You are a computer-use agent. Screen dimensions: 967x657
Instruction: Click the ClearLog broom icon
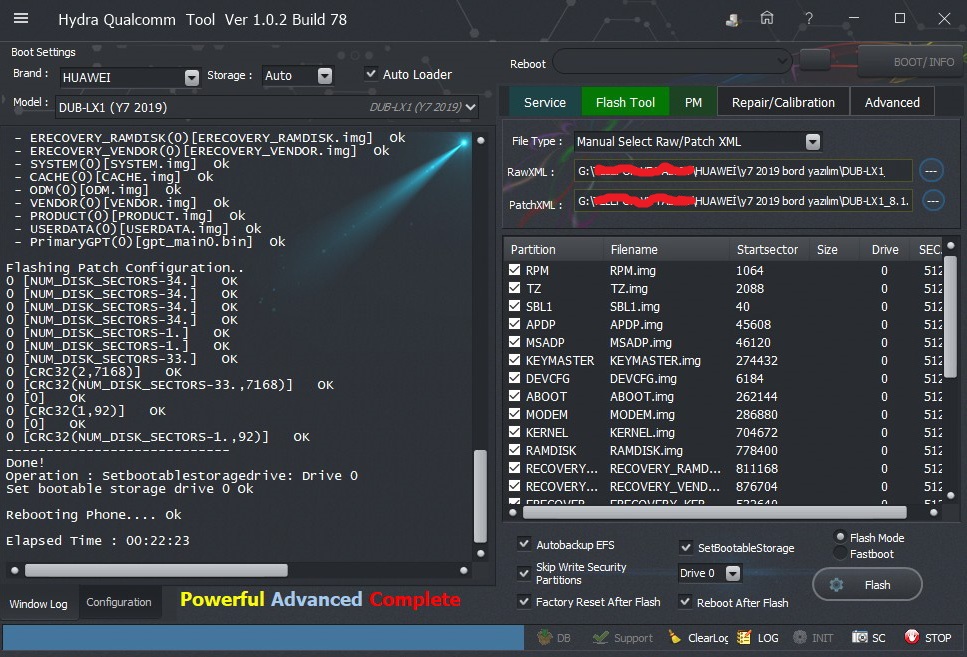[675, 637]
